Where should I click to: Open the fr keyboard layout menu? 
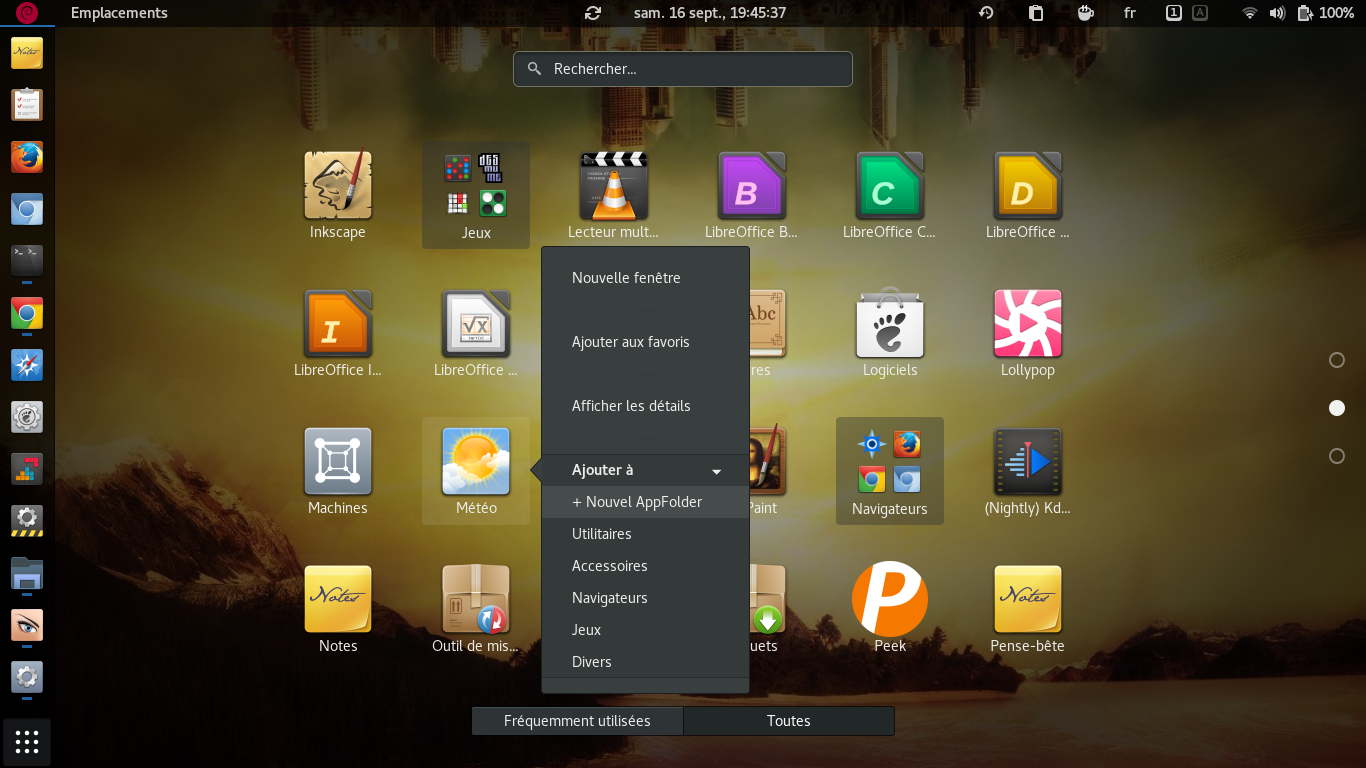coord(1130,13)
